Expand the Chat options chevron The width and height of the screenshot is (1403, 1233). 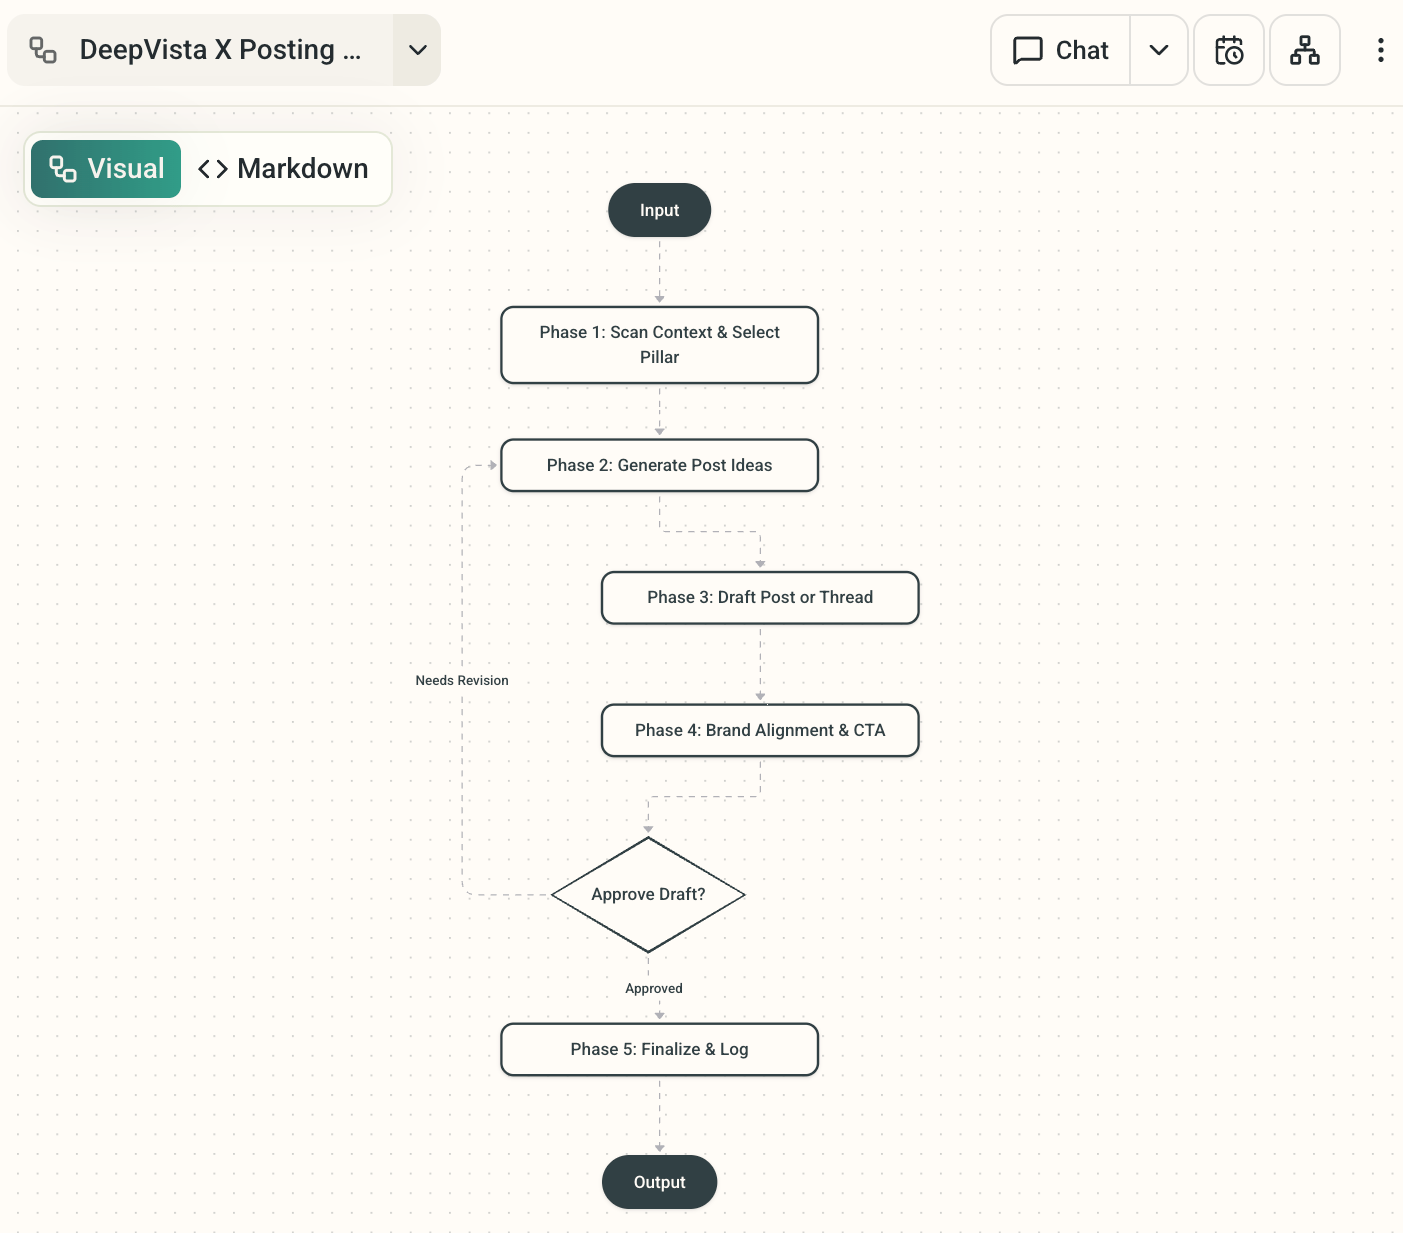pyautogui.click(x=1159, y=50)
